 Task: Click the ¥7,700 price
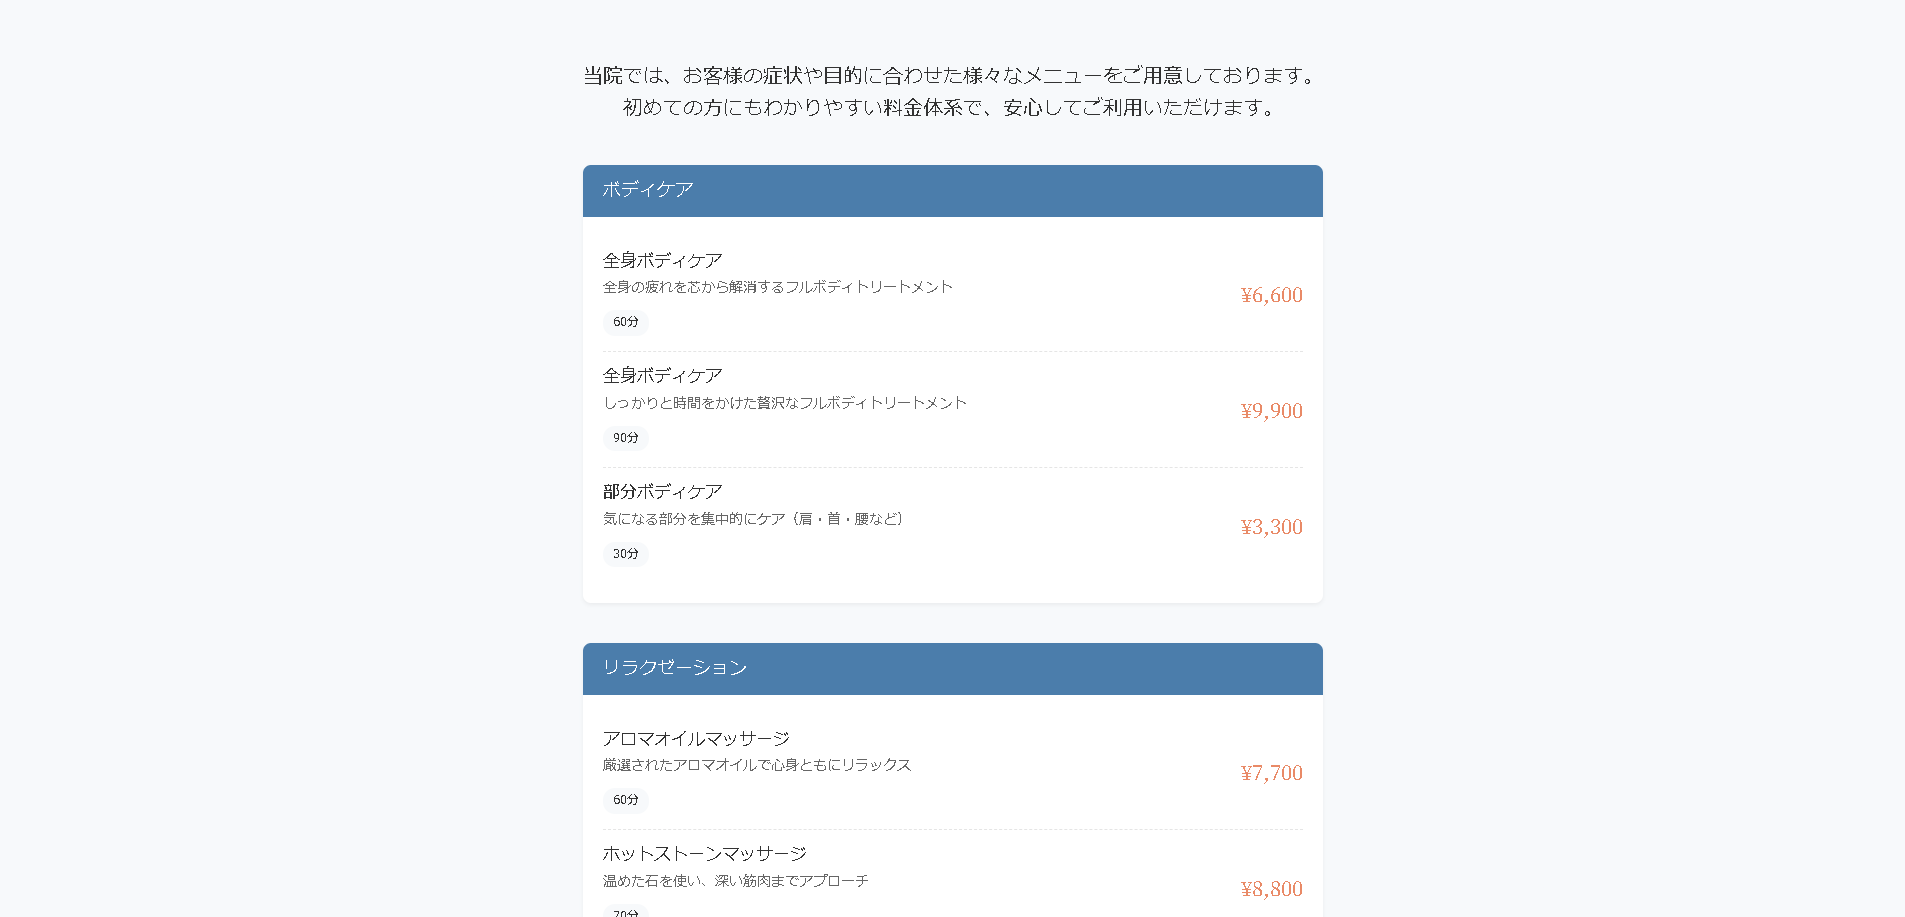[1271, 773]
